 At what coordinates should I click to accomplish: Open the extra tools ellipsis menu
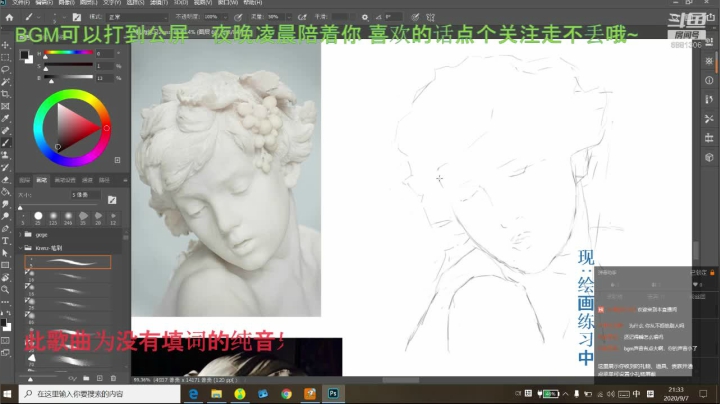6,302
